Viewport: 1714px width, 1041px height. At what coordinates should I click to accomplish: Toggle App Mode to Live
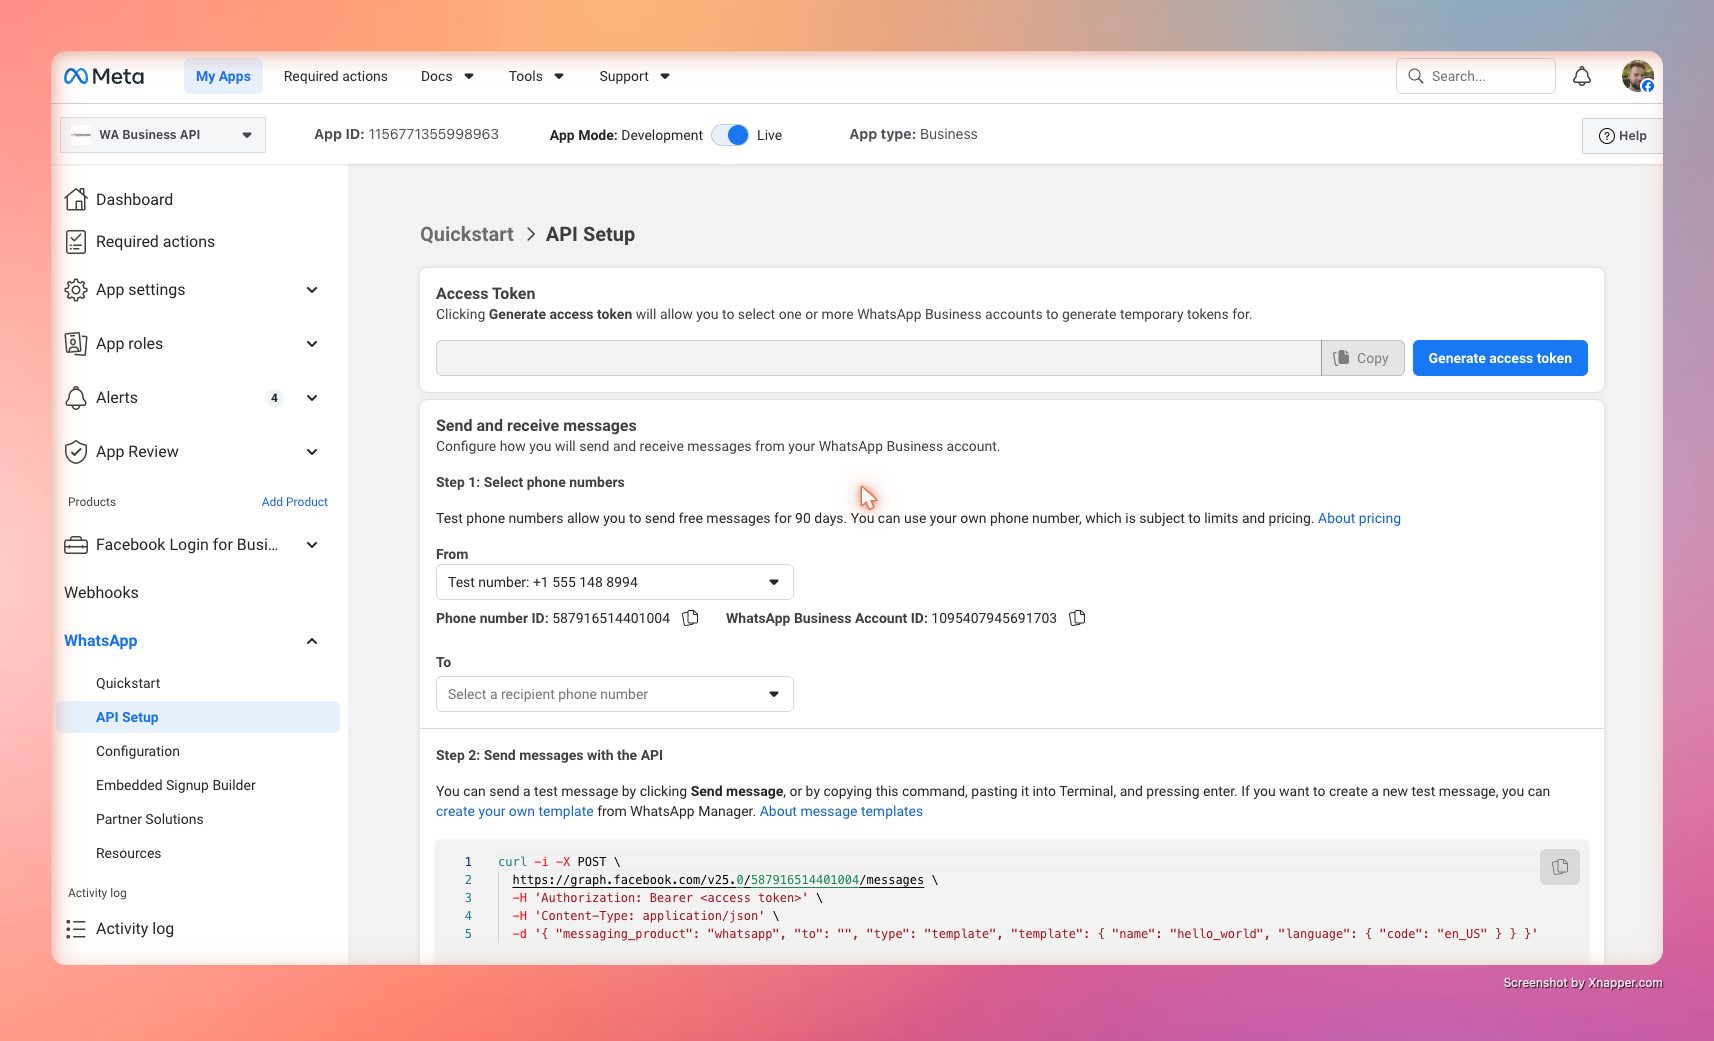[x=730, y=135]
